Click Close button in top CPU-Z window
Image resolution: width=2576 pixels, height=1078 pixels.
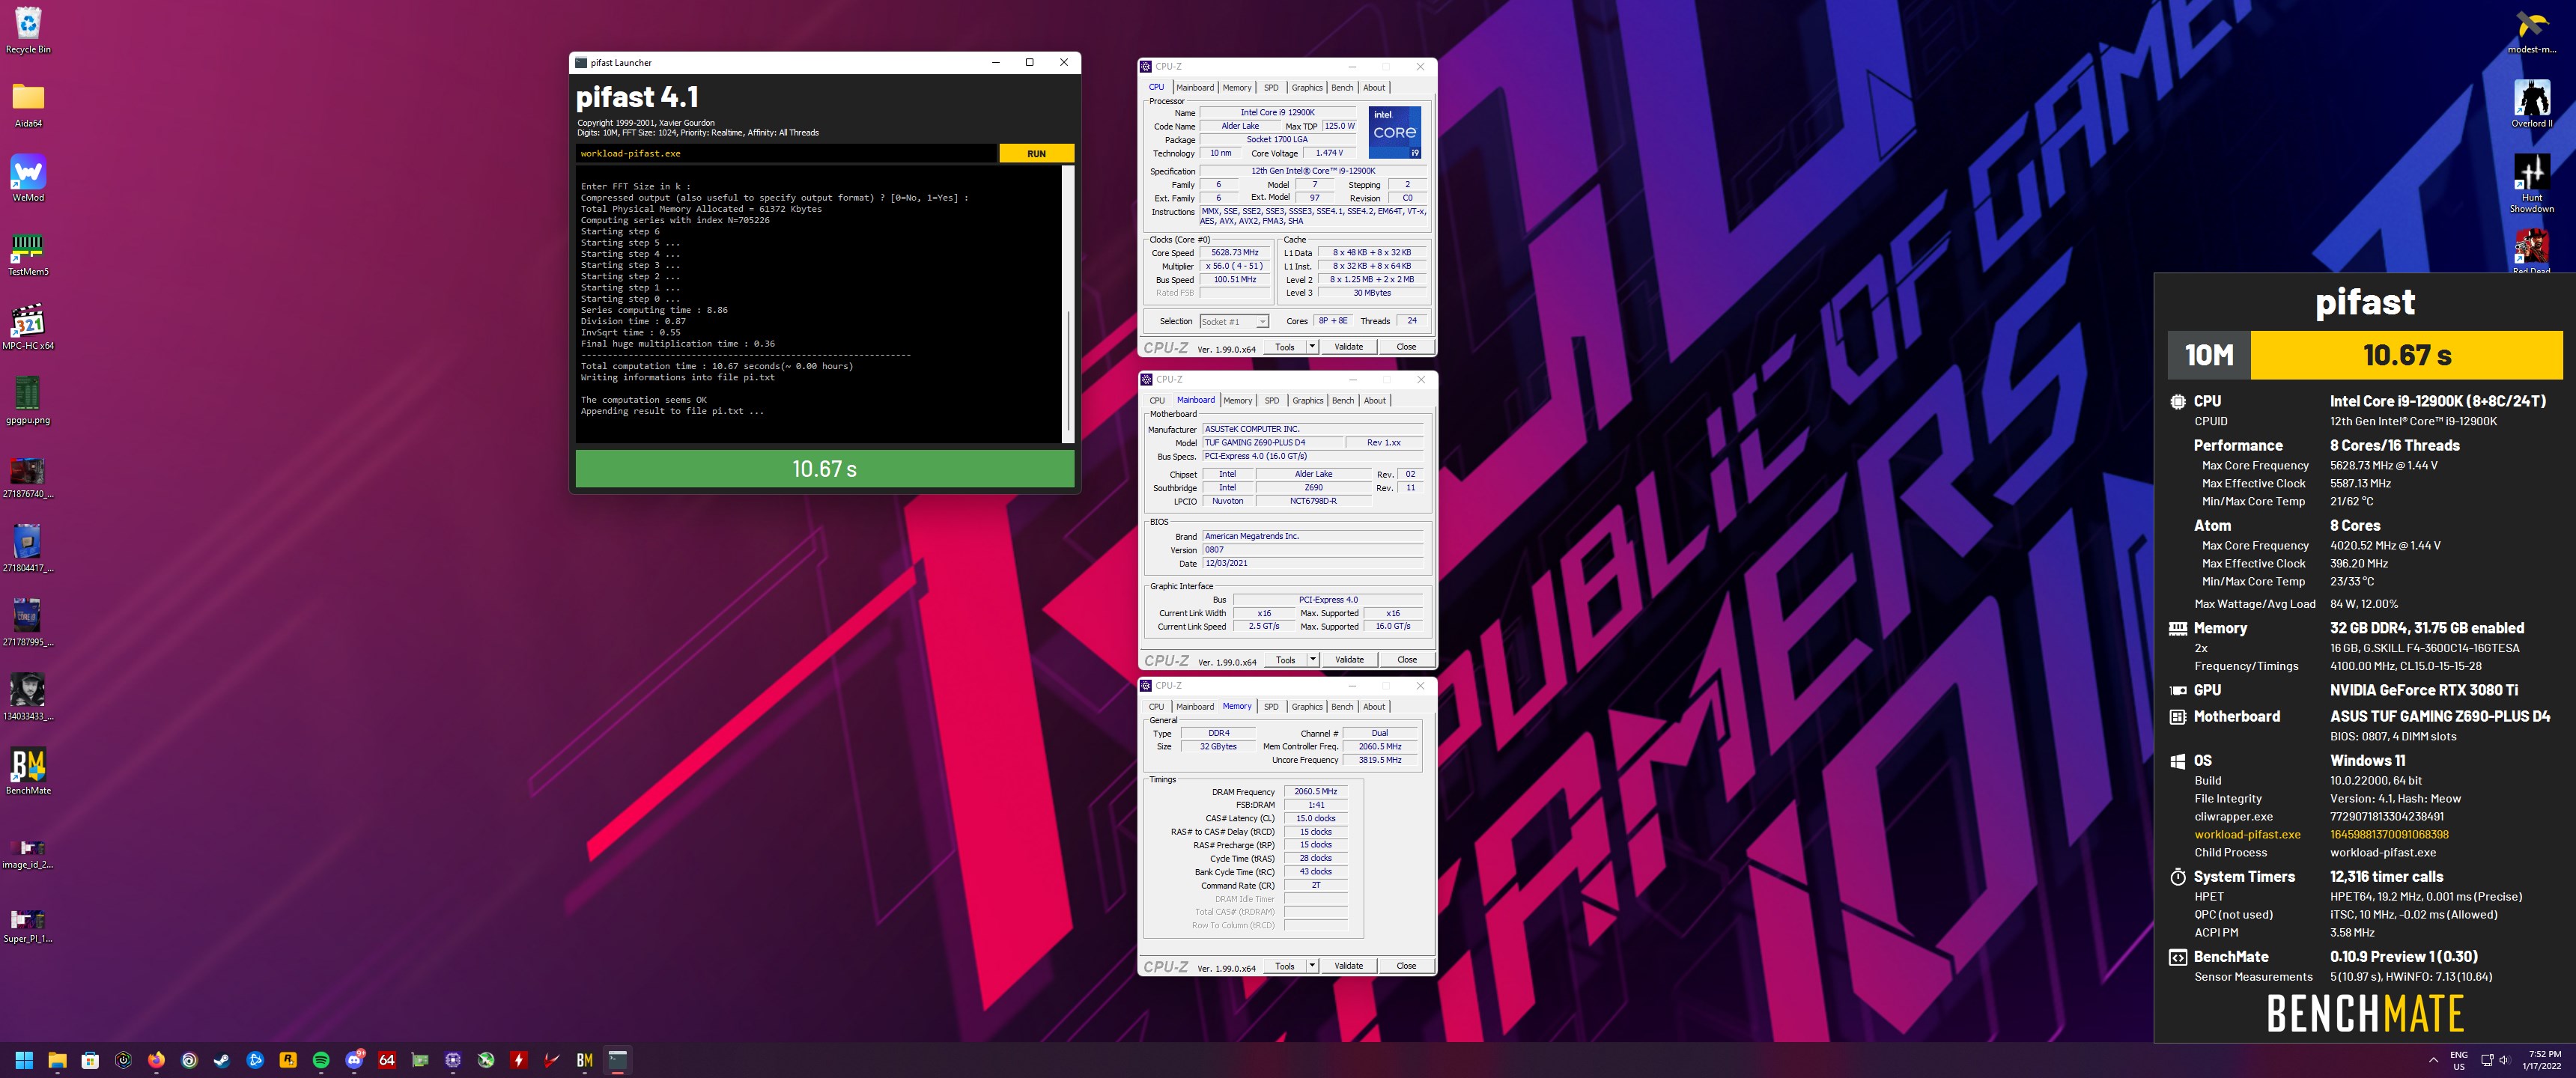click(x=1406, y=347)
